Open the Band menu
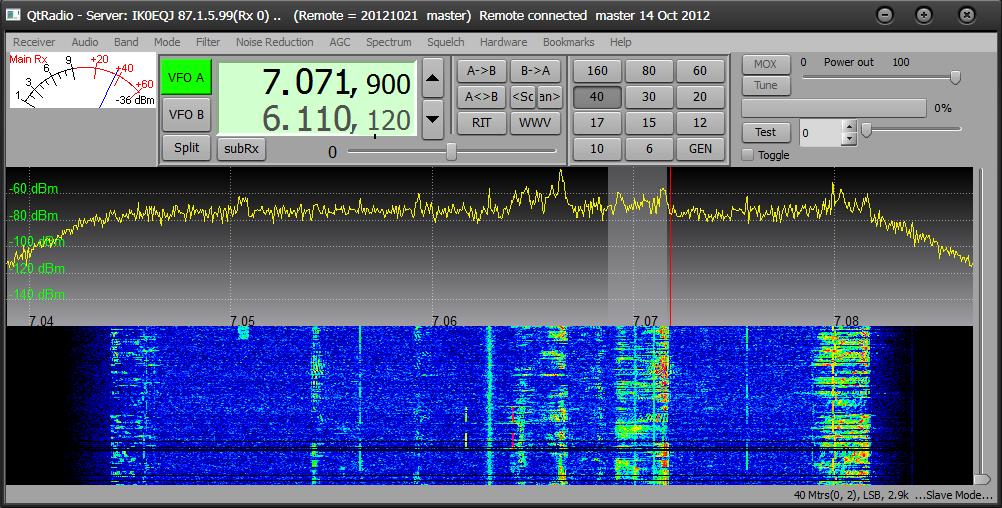The width and height of the screenshot is (1002, 508). [x=126, y=42]
